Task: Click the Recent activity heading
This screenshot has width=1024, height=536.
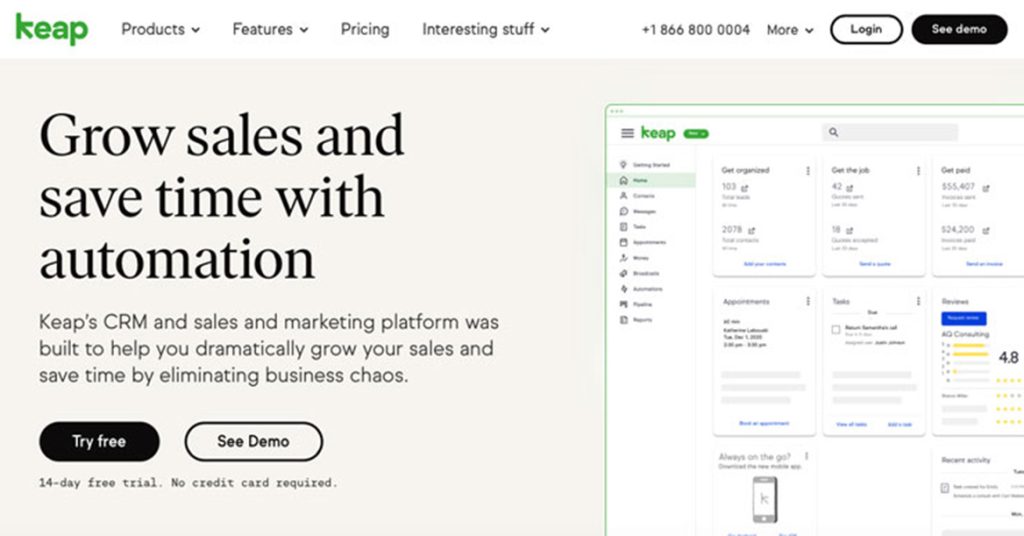Action: pos(965,460)
